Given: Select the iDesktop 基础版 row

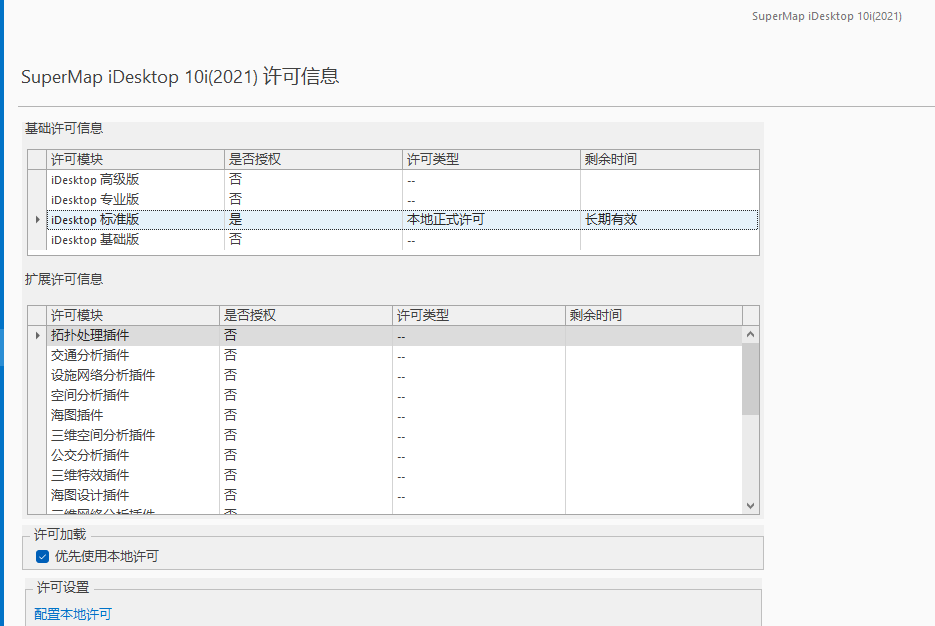Looking at the screenshot, I should 403,240.
